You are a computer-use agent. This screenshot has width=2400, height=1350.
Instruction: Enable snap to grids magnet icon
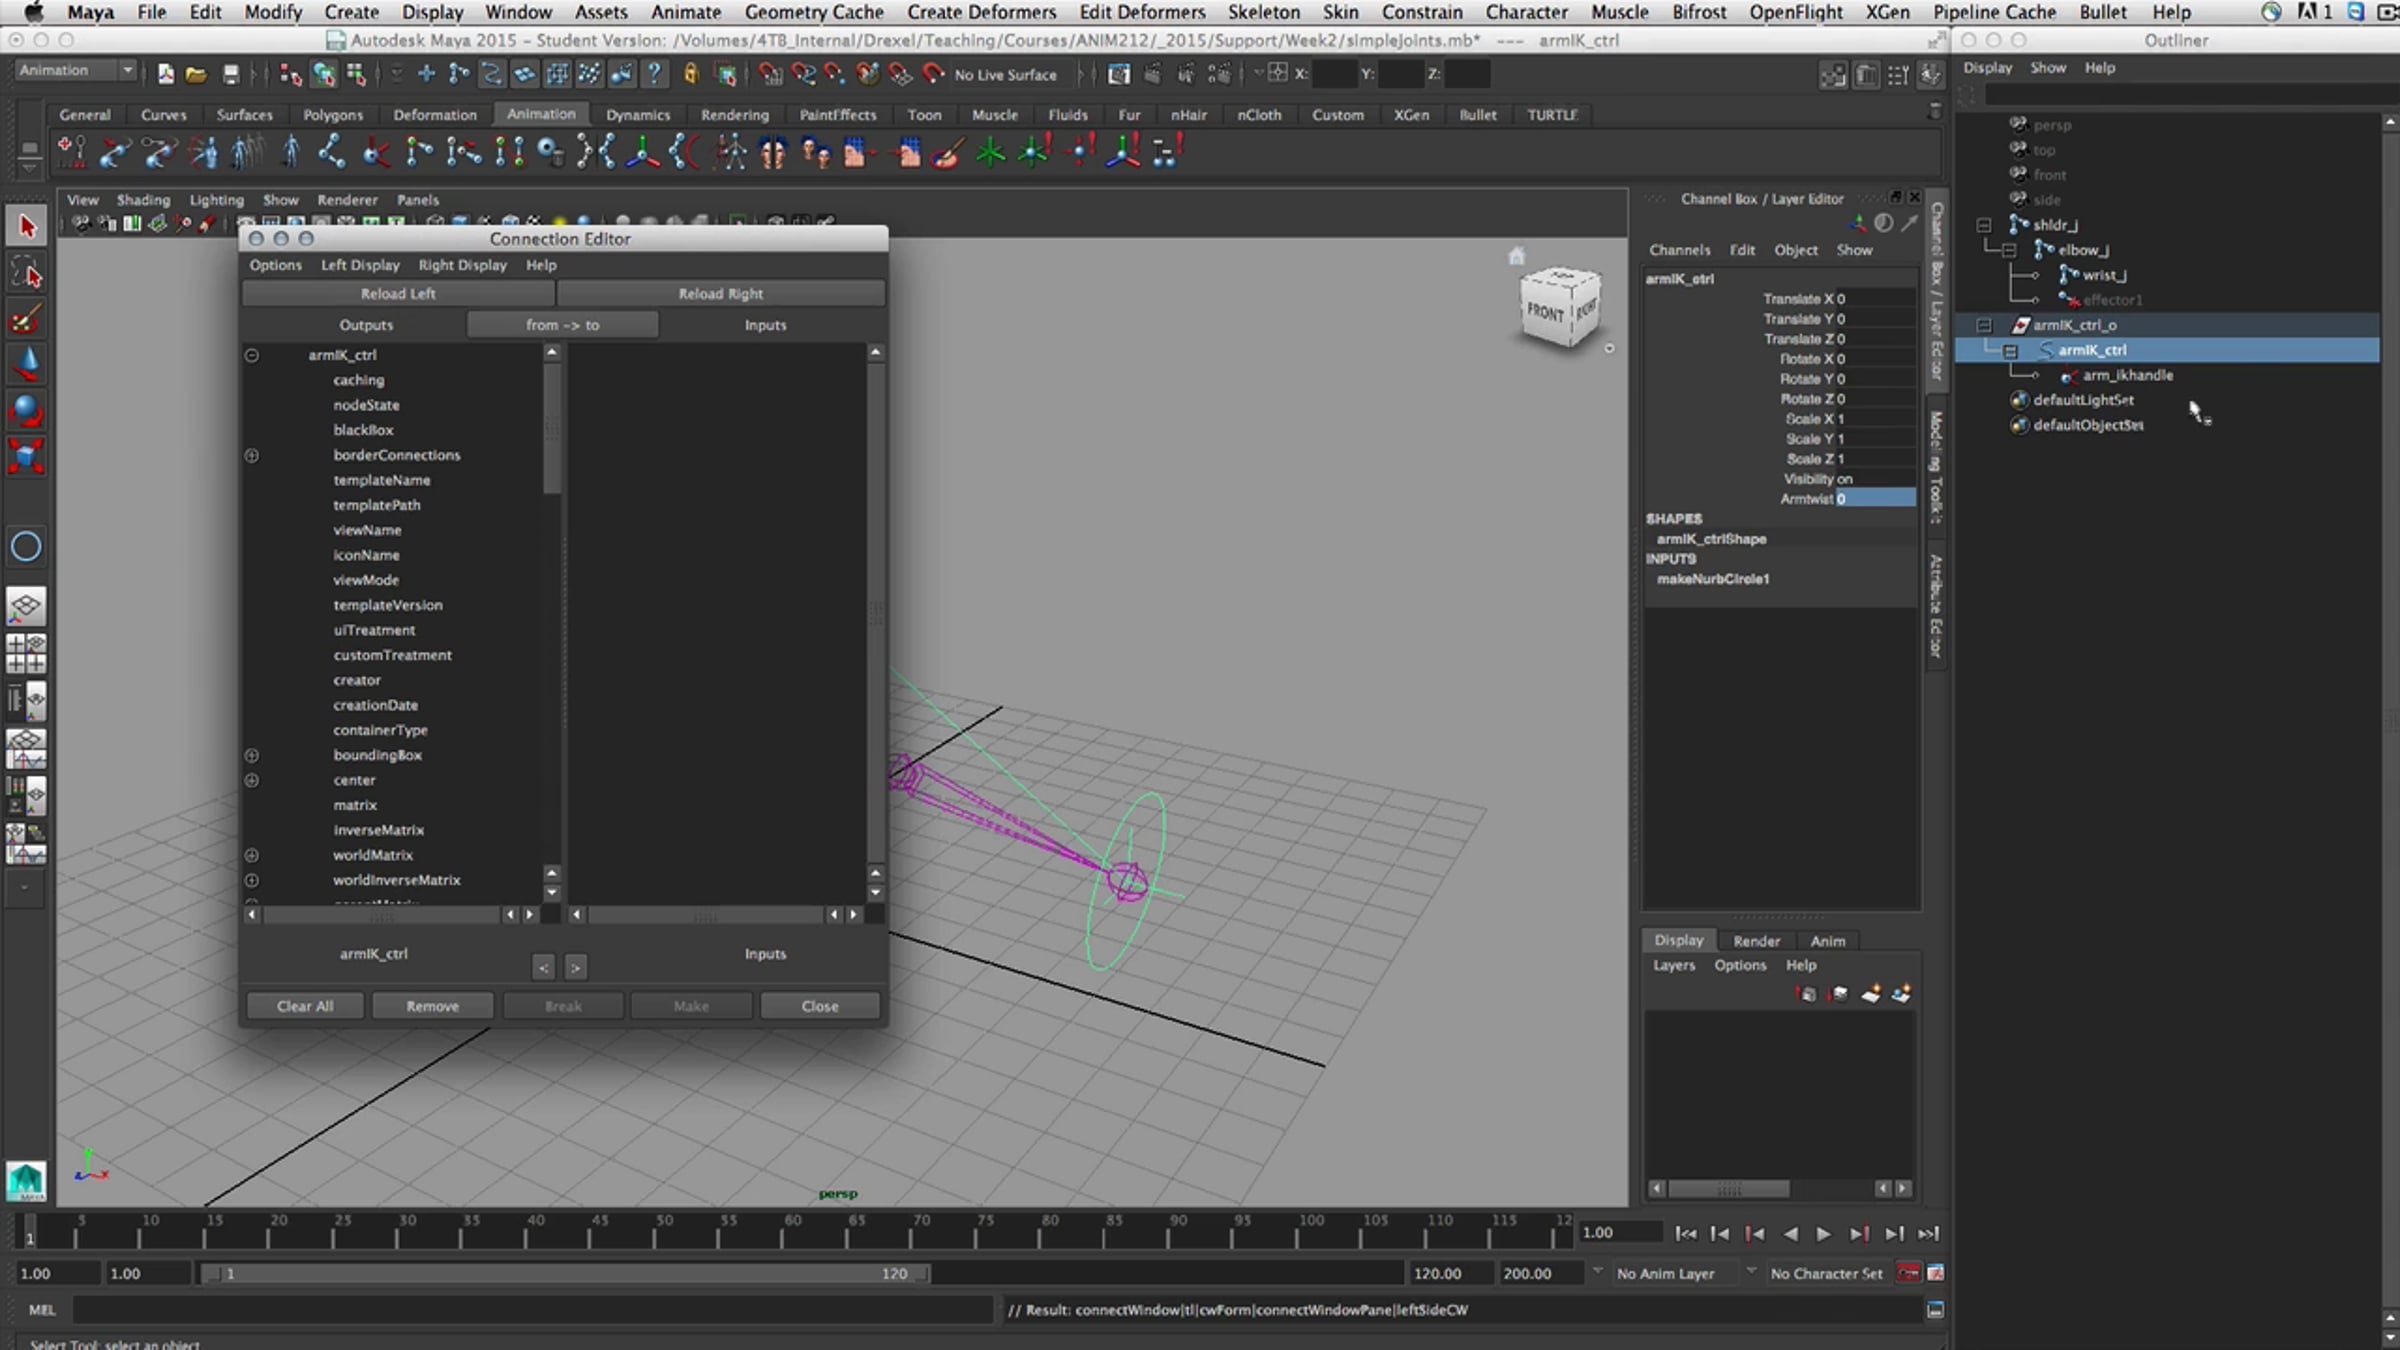click(770, 74)
